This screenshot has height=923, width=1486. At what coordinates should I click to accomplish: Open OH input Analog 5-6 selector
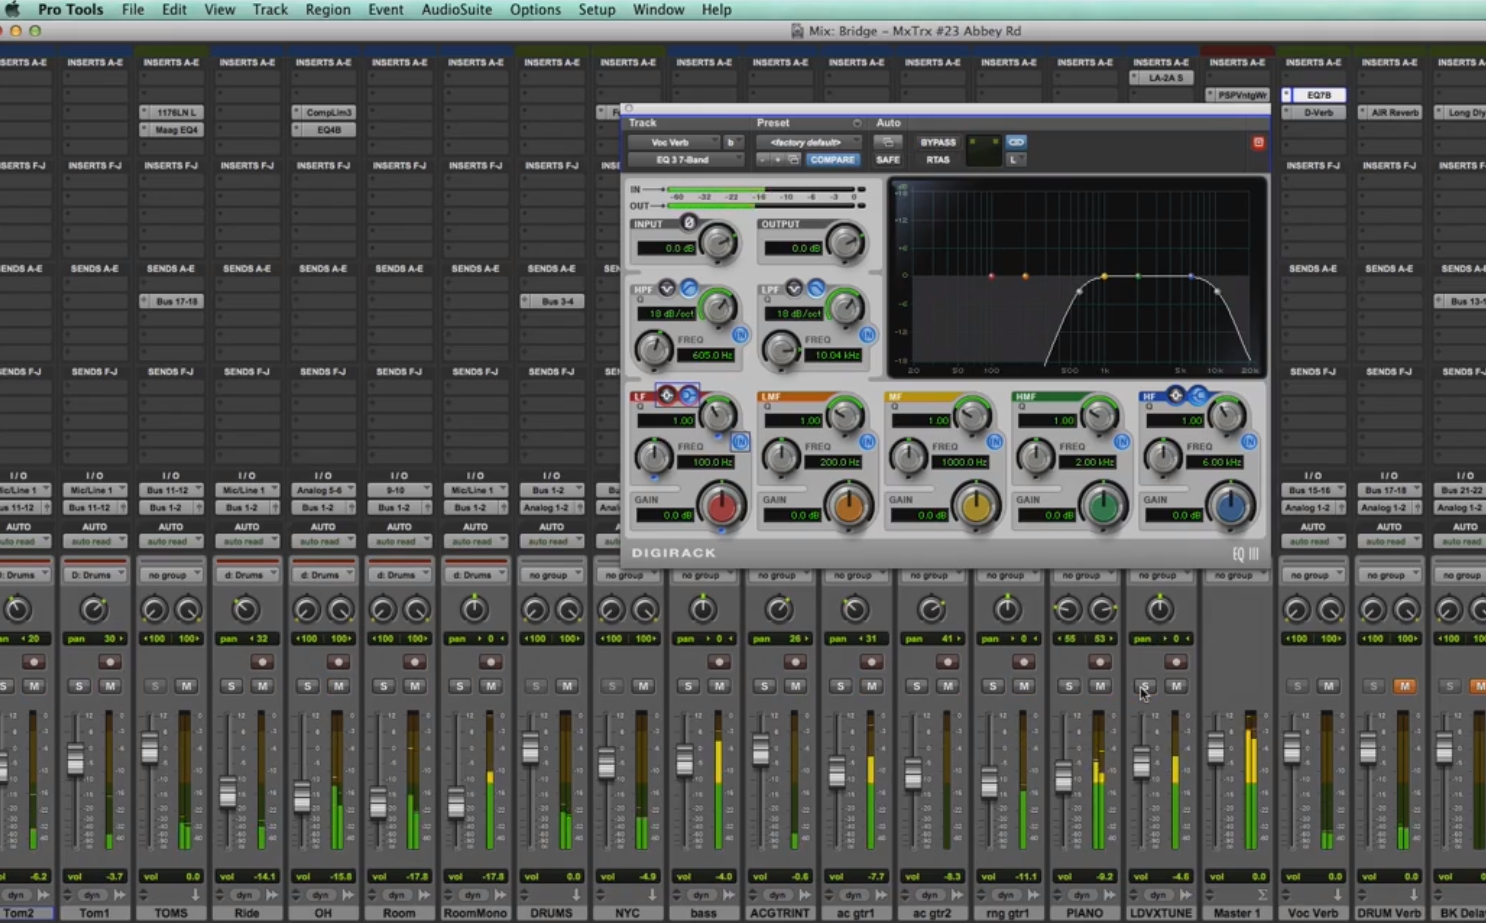click(322, 491)
